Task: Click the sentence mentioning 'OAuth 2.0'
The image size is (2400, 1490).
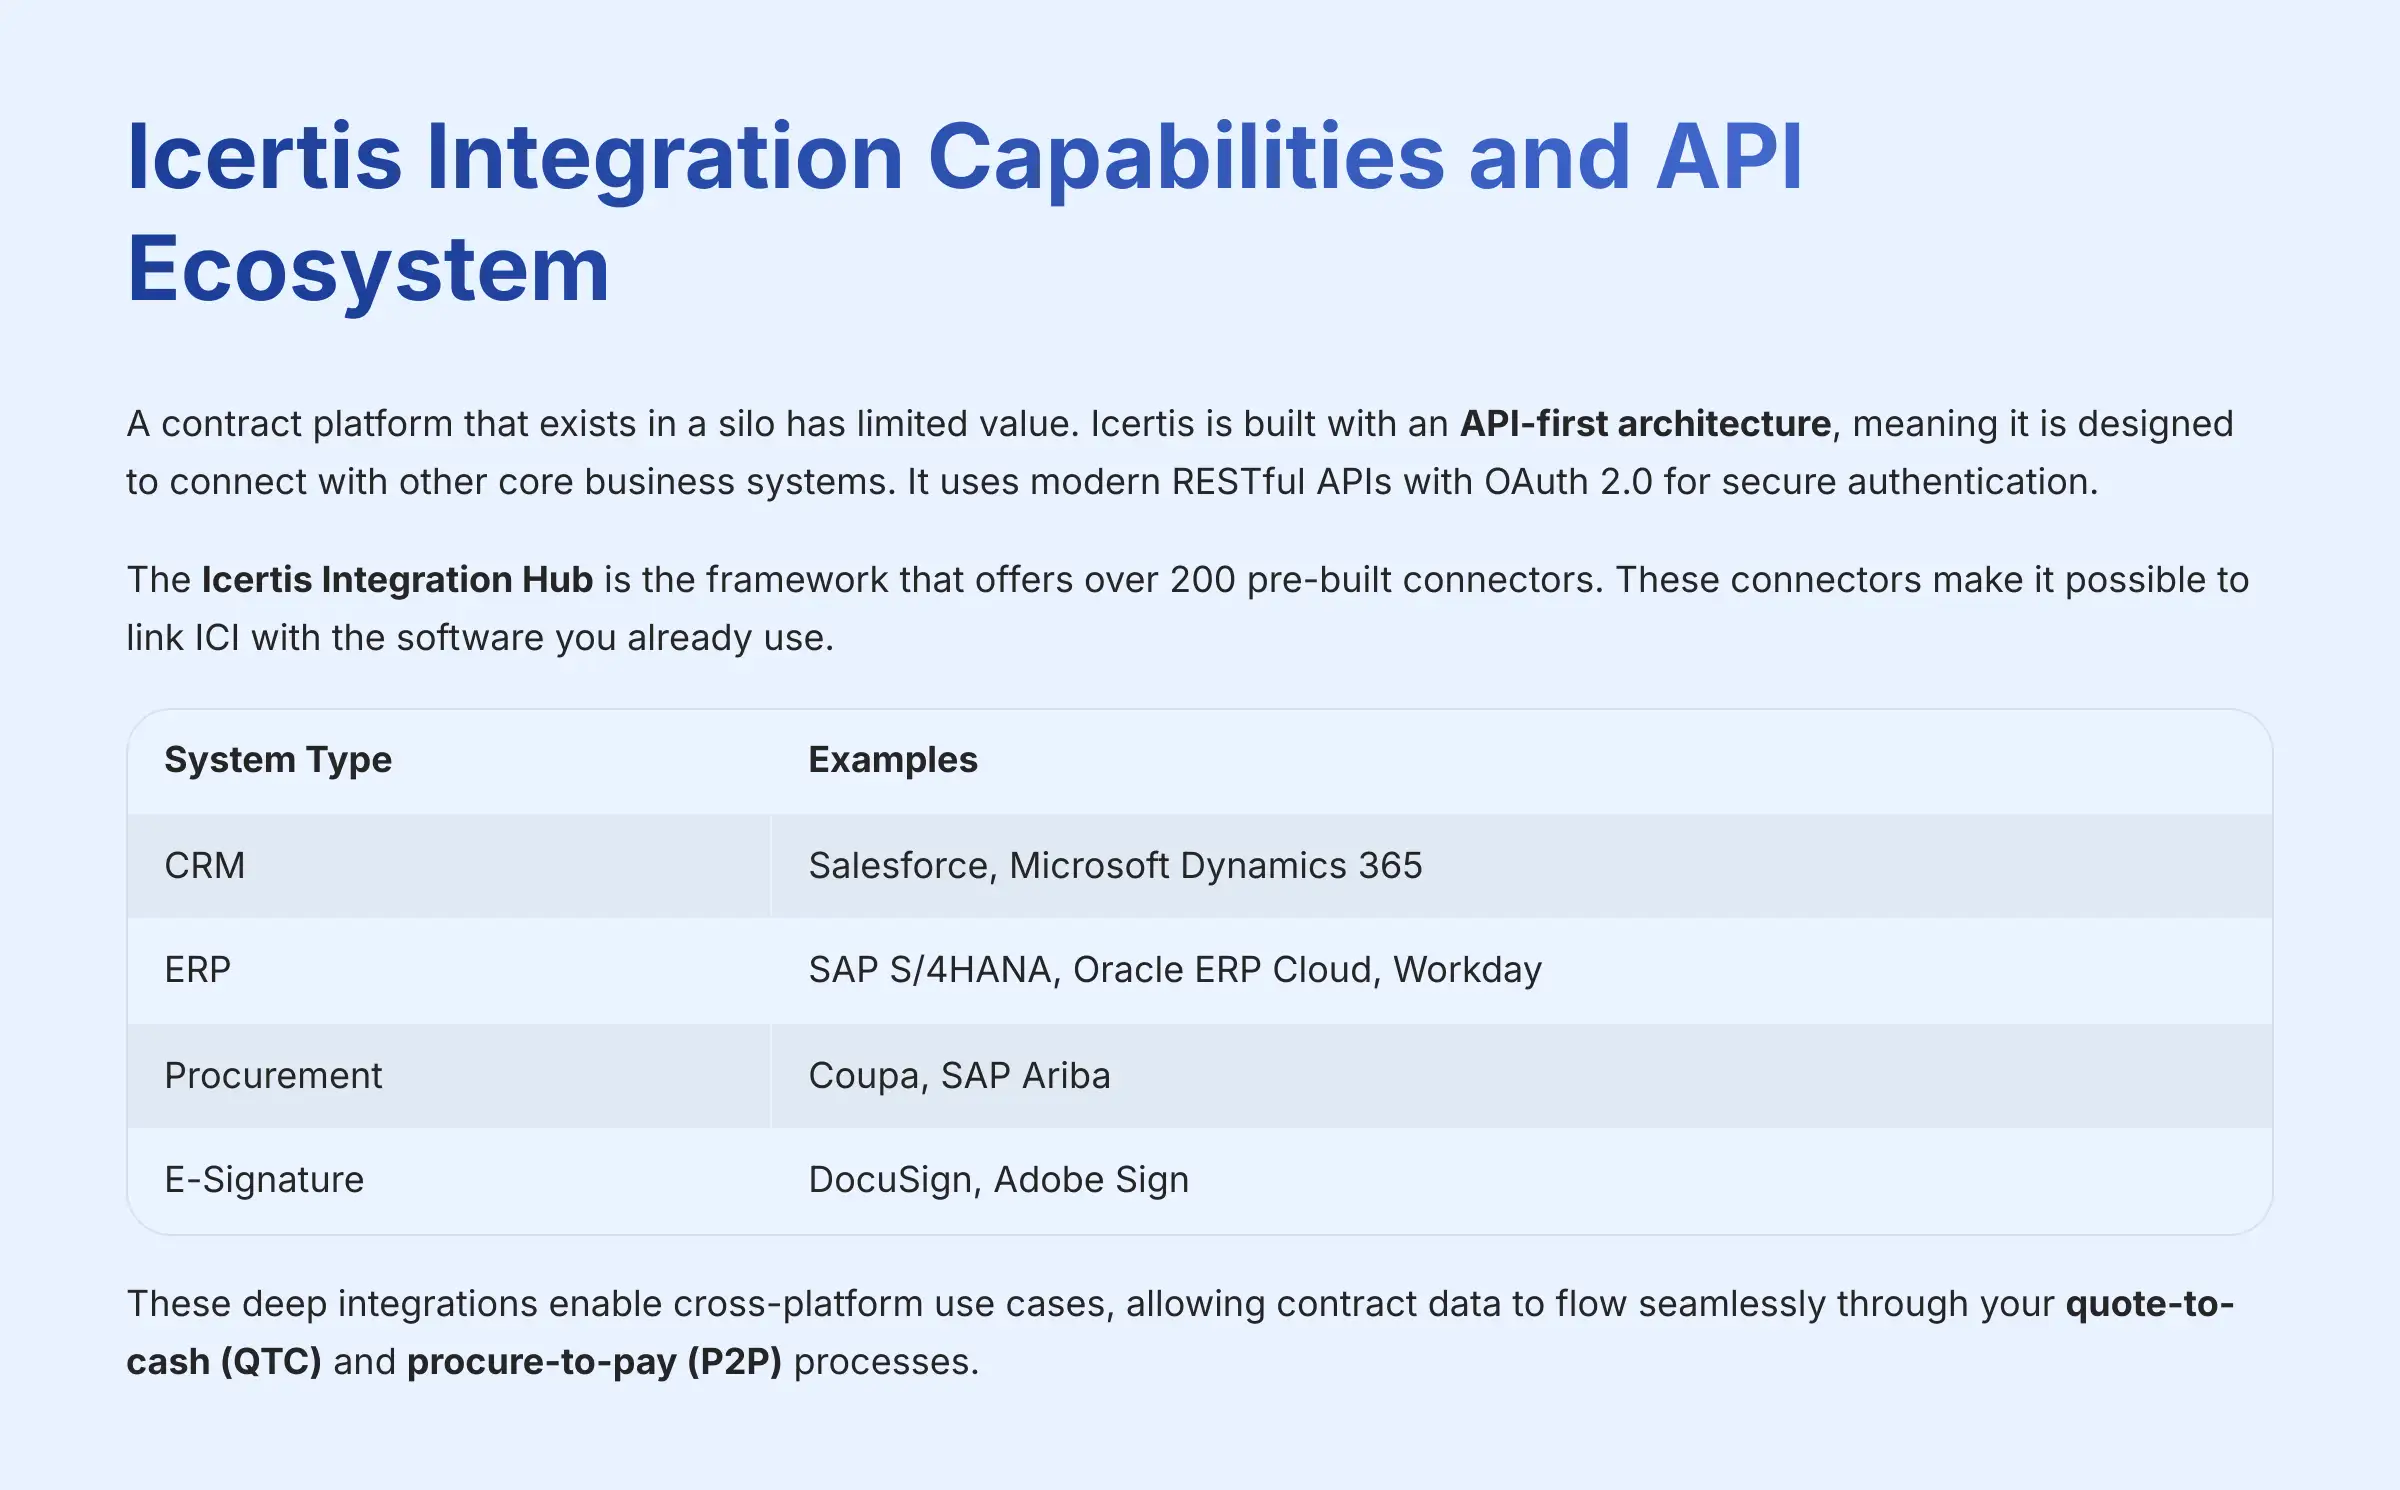Action: [x=1502, y=482]
